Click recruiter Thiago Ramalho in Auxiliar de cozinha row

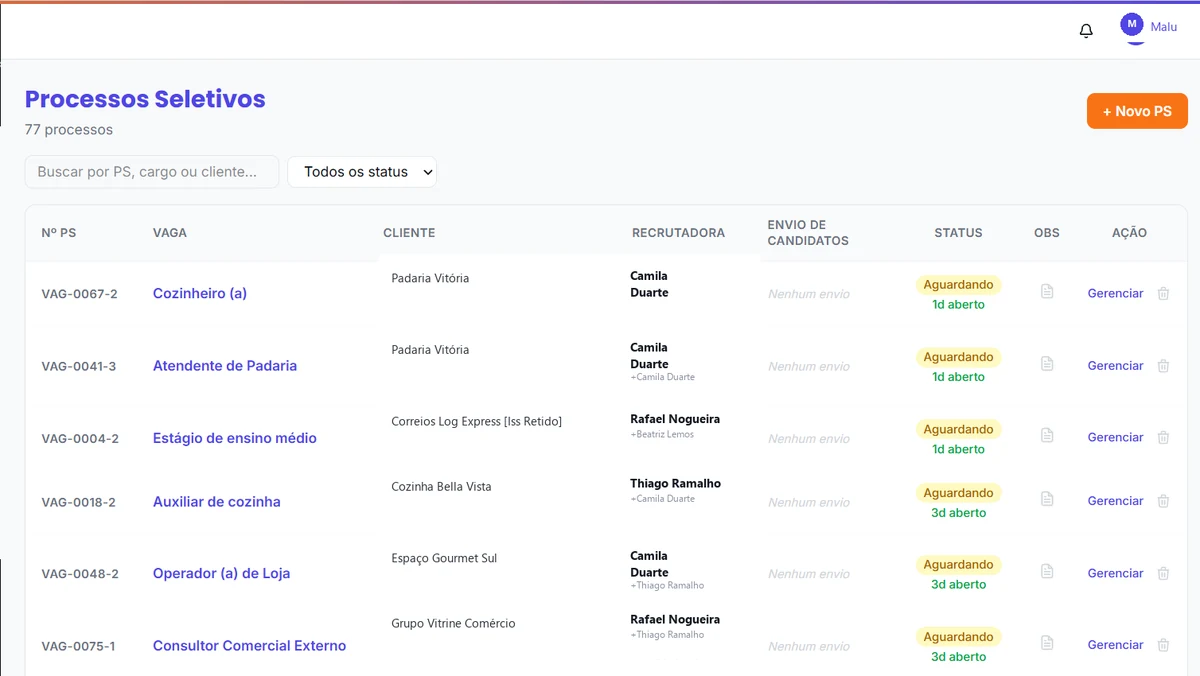[x=675, y=483]
